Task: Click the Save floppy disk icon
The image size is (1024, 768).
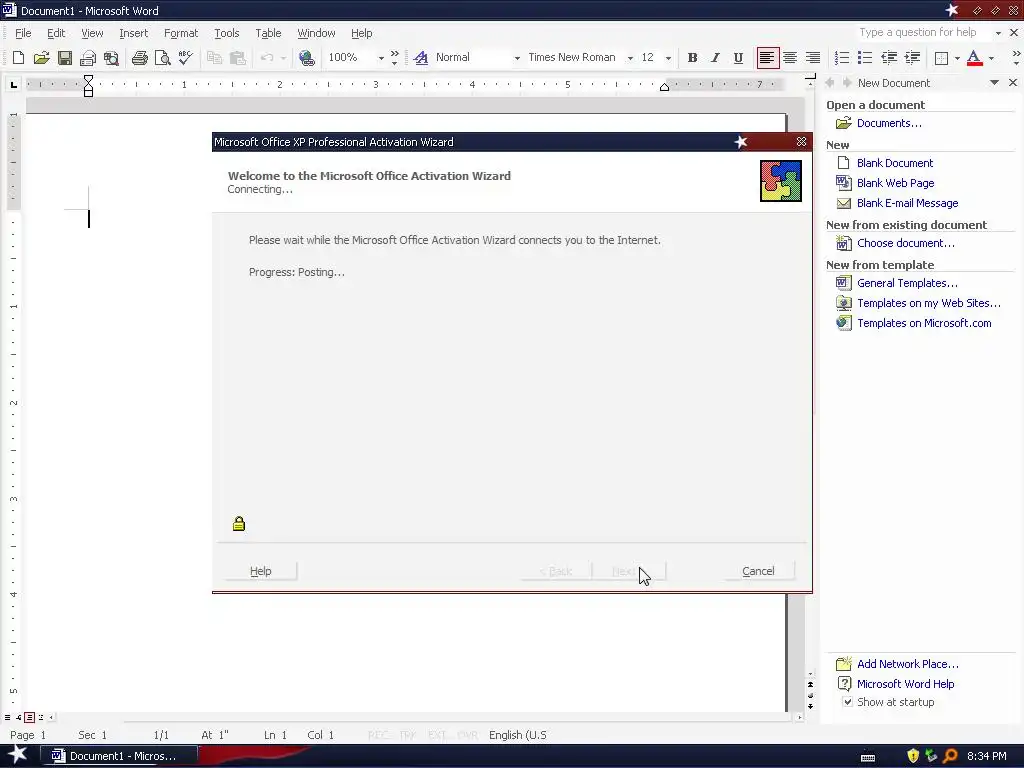Action: pyautogui.click(x=65, y=57)
